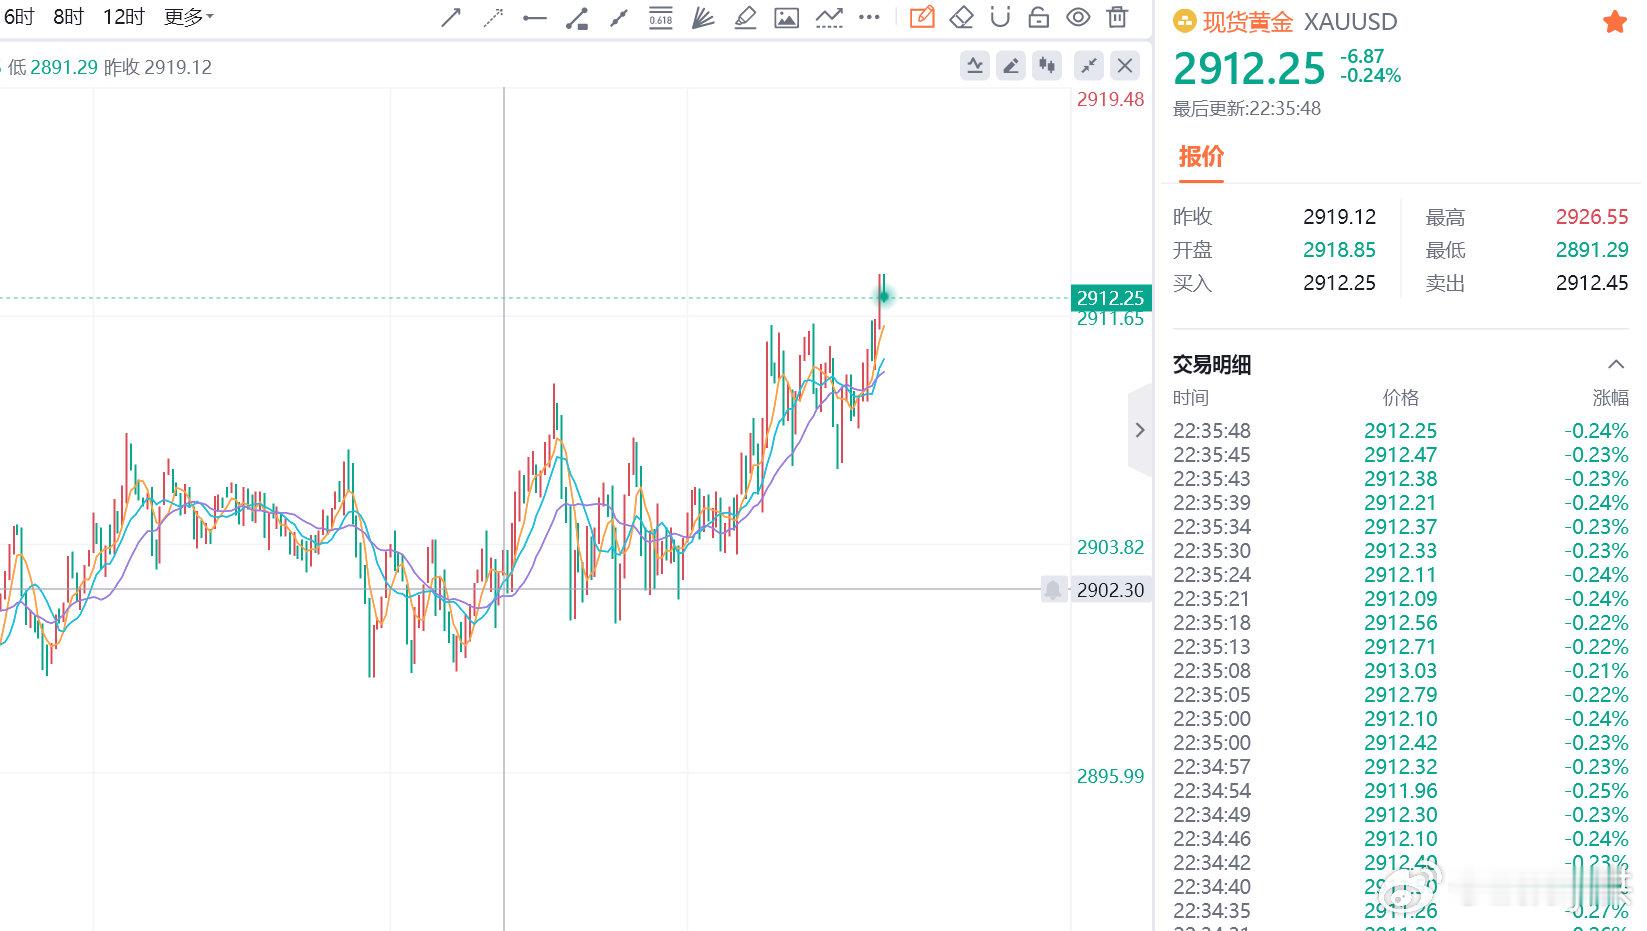Click the axis label 2895.99
Viewport: 1647px width, 931px height.
pyautogui.click(x=1110, y=776)
